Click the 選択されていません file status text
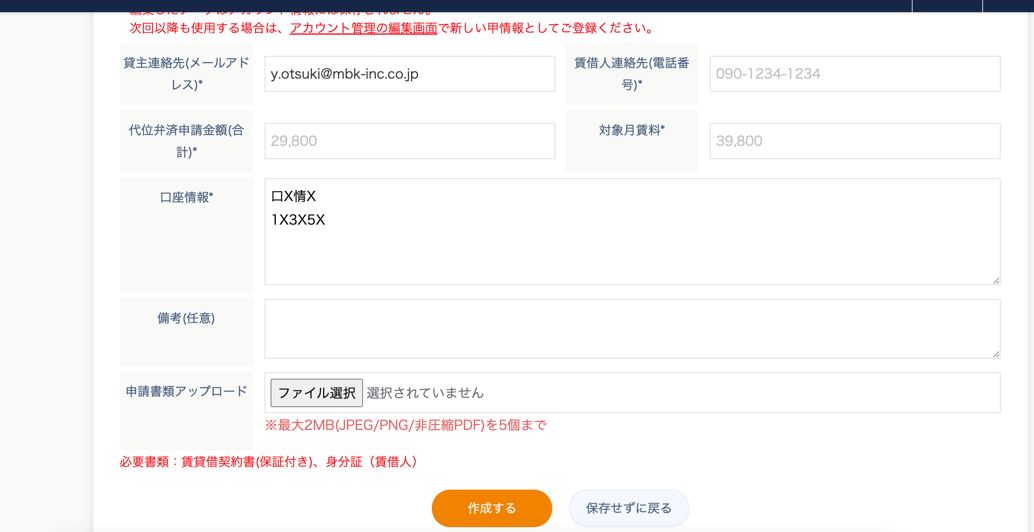Image resolution: width=1034 pixels, height=532 pixels. pos(425,393)
